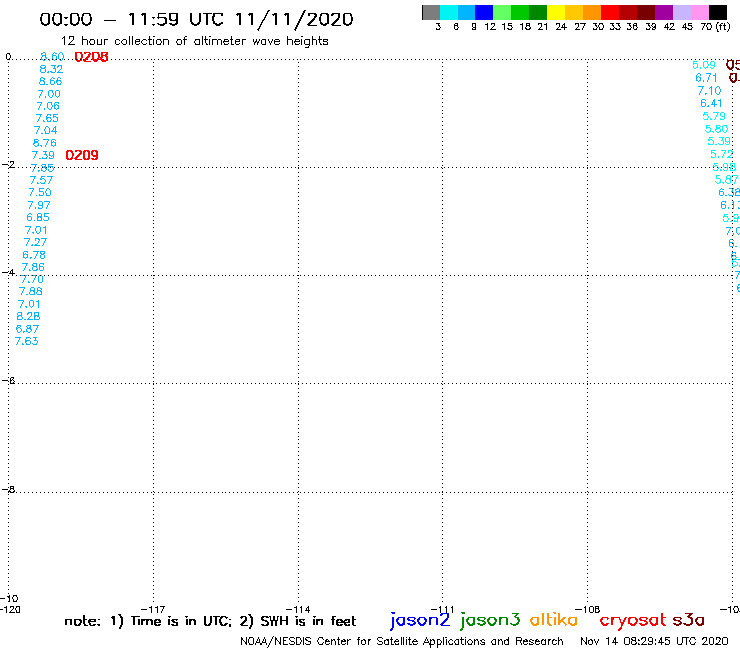Viewport: 740px width, 650px height.
Task: Click the right-track reading 7.10
Action: [x=709, y=91]
